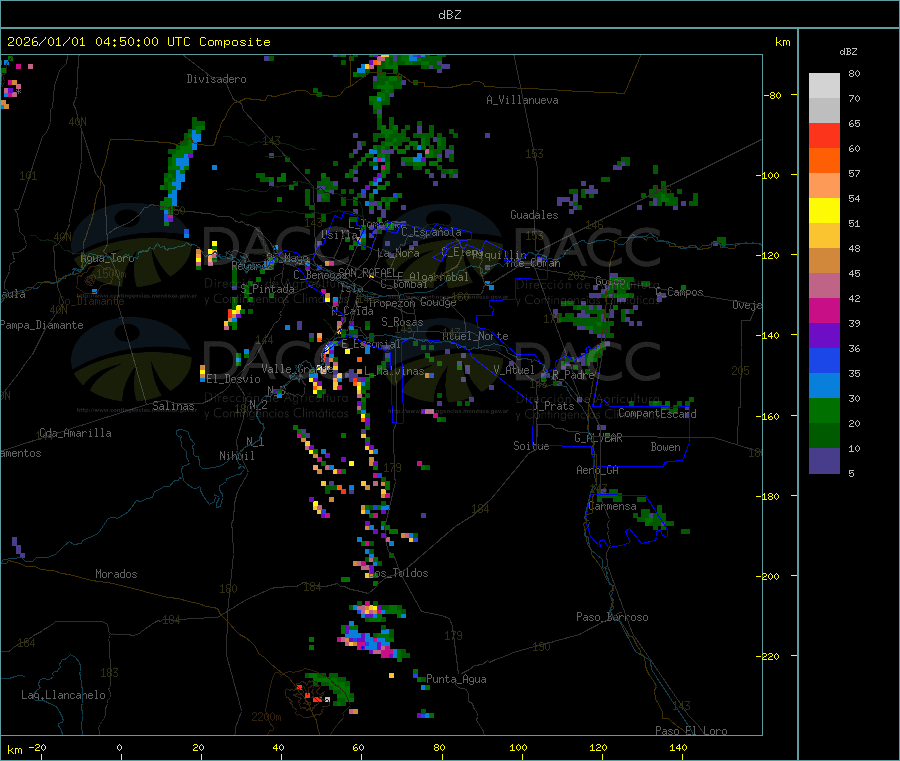The height and width of the screenshot is (761, 900).
Task: Click the '140' tick on horizontal axis
Action: coord(678,747)
